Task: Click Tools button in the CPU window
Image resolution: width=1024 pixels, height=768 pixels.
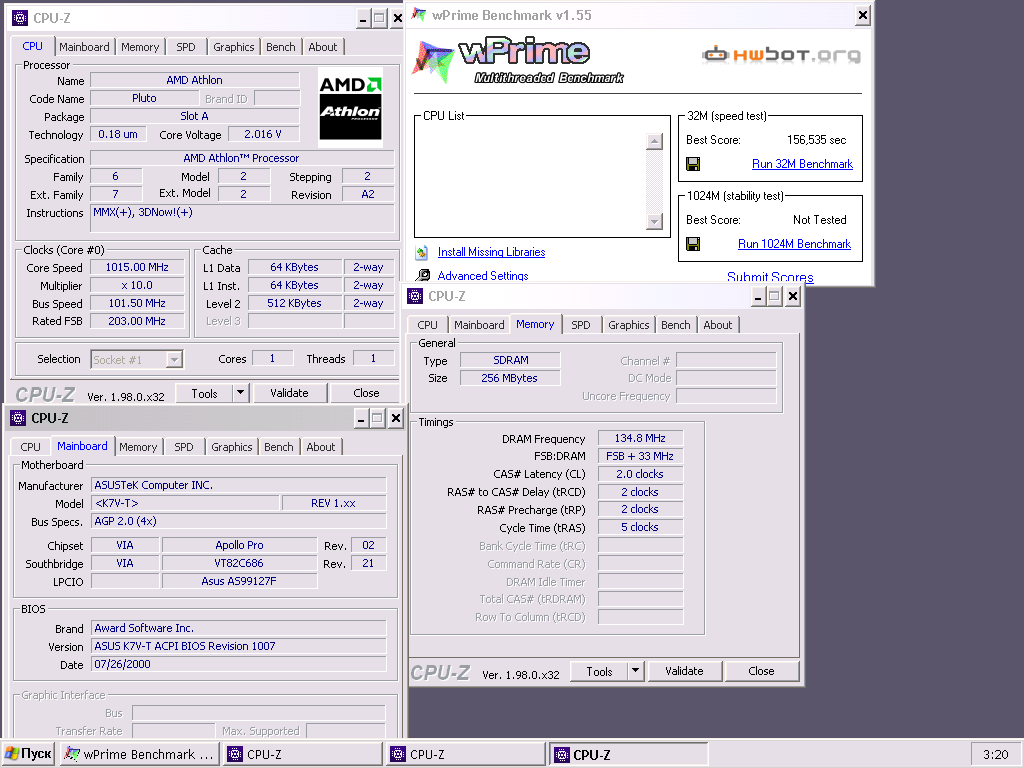Action: click(204, 393)
